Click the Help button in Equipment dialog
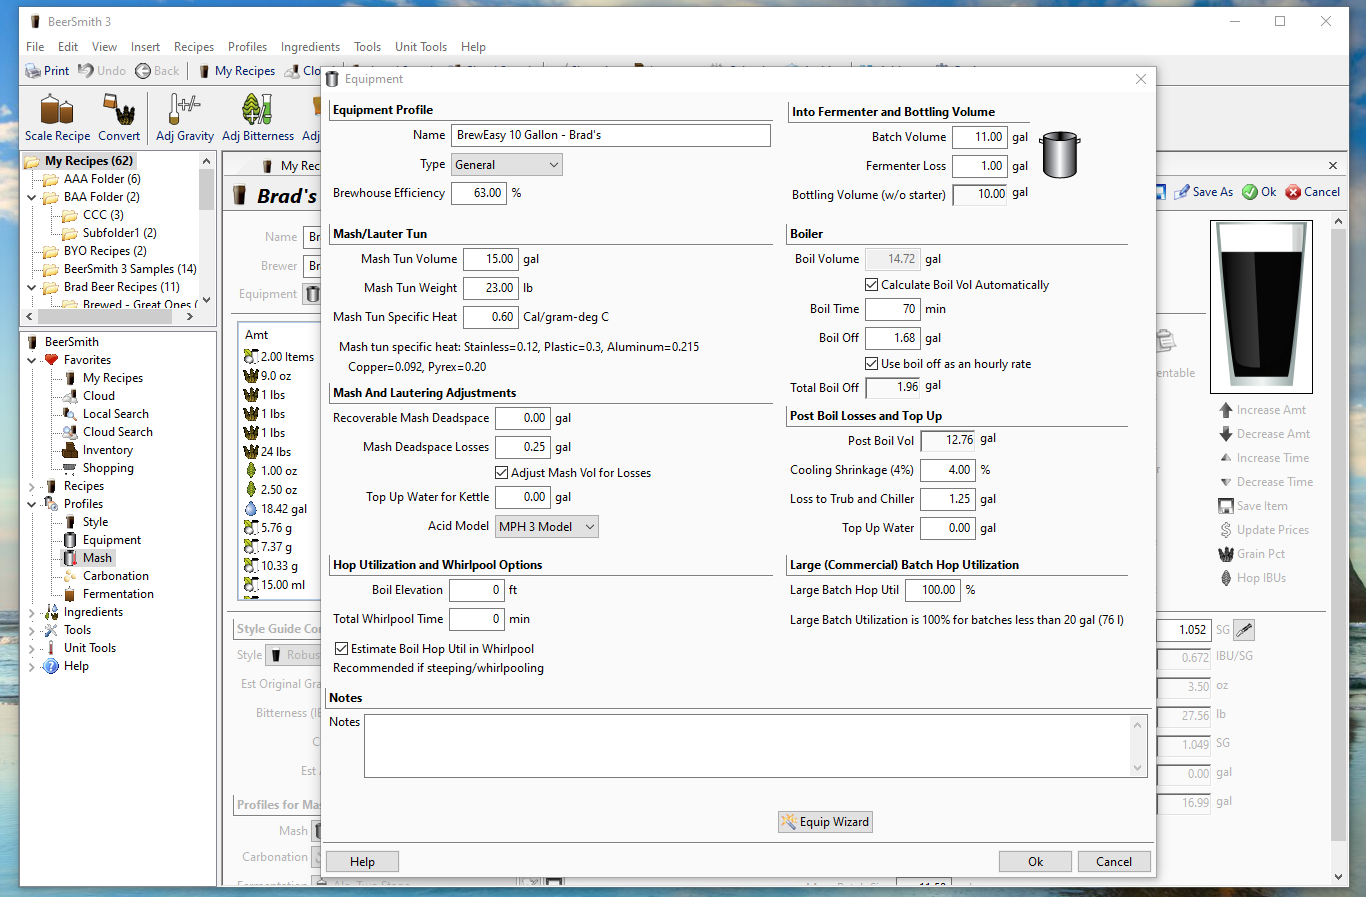1366x897 pixels. (x=362, y=862)
